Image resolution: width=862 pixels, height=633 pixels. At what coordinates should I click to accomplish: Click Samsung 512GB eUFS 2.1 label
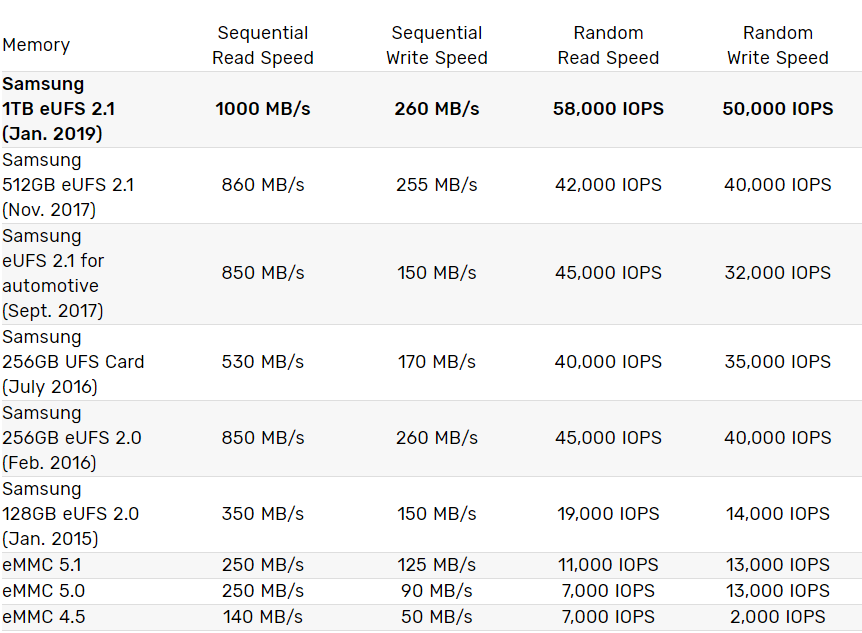coord(68,185)
